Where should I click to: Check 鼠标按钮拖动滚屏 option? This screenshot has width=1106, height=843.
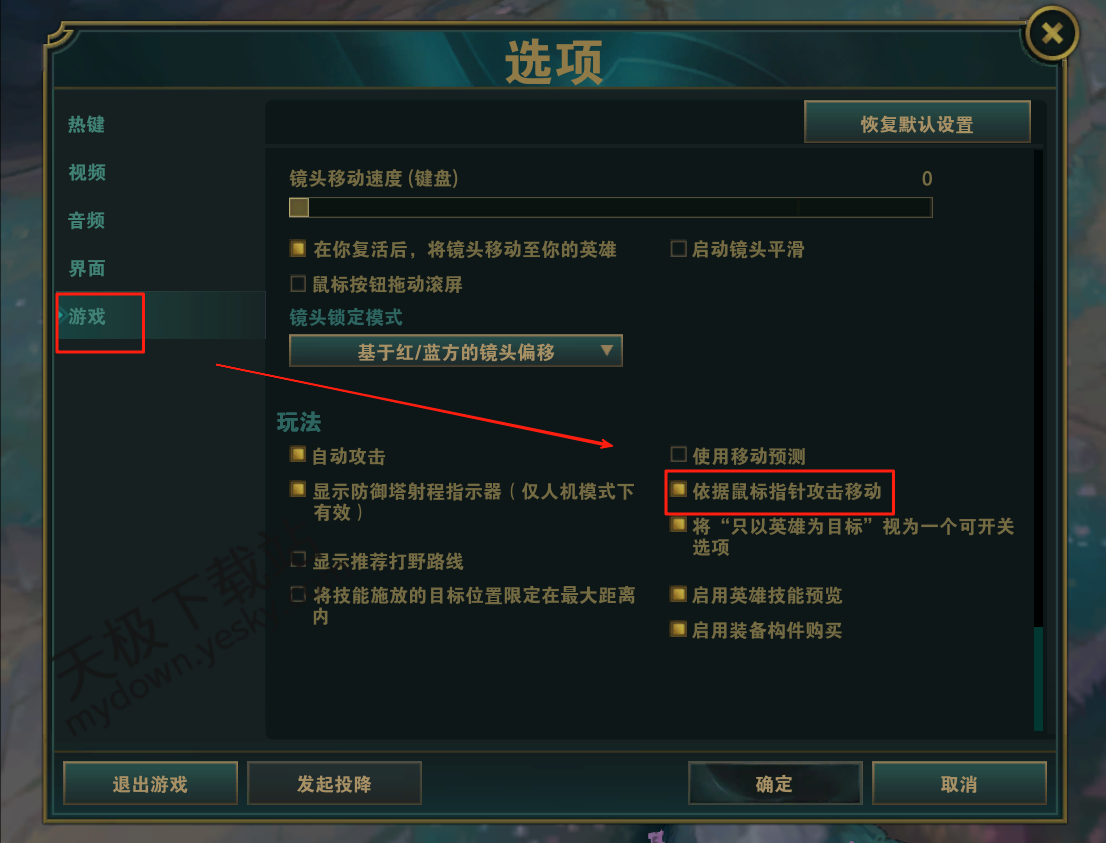[x=298, y=284]
